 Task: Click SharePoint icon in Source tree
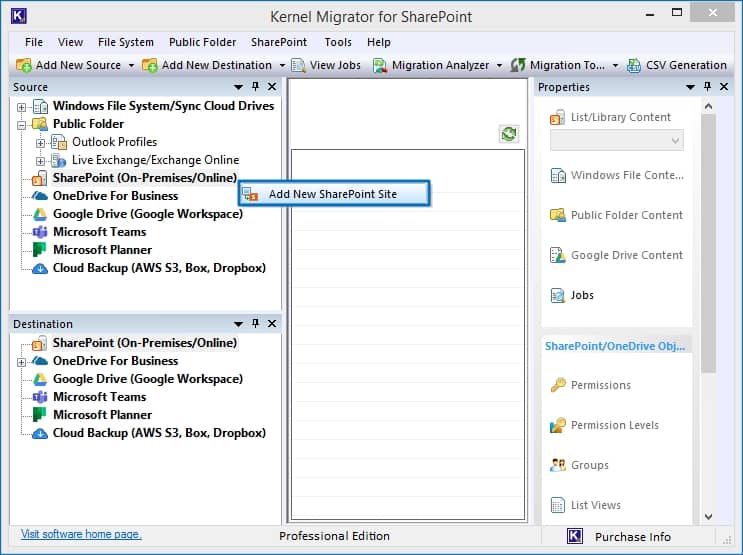pyautogui.click(x=39, y=178)
